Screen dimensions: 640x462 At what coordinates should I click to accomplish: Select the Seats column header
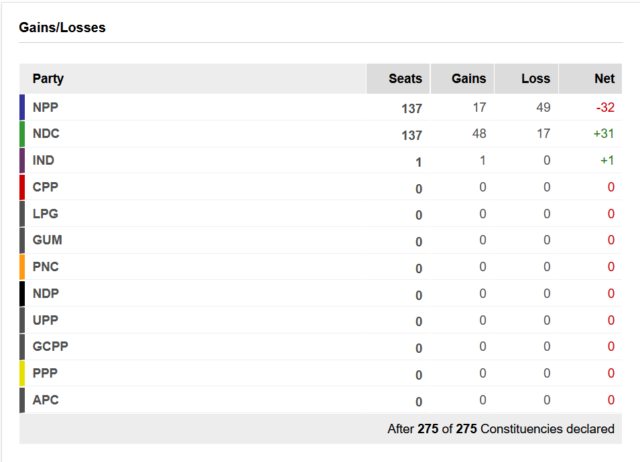[x=398, y=79]
